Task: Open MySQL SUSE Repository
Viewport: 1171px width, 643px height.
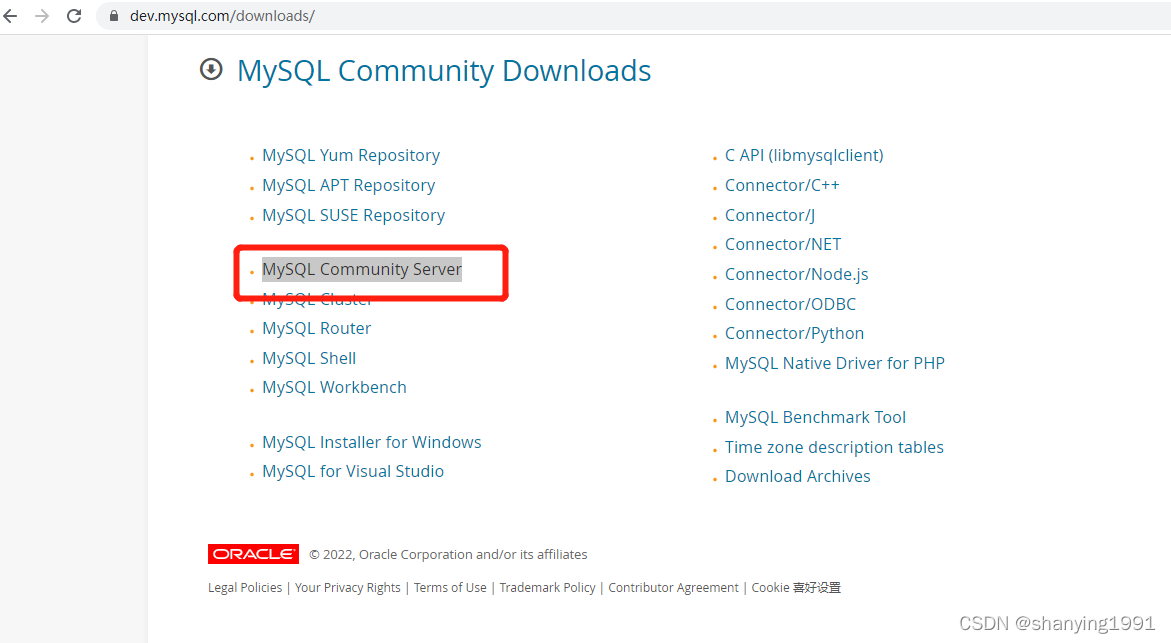Action: tap(353, 215)
